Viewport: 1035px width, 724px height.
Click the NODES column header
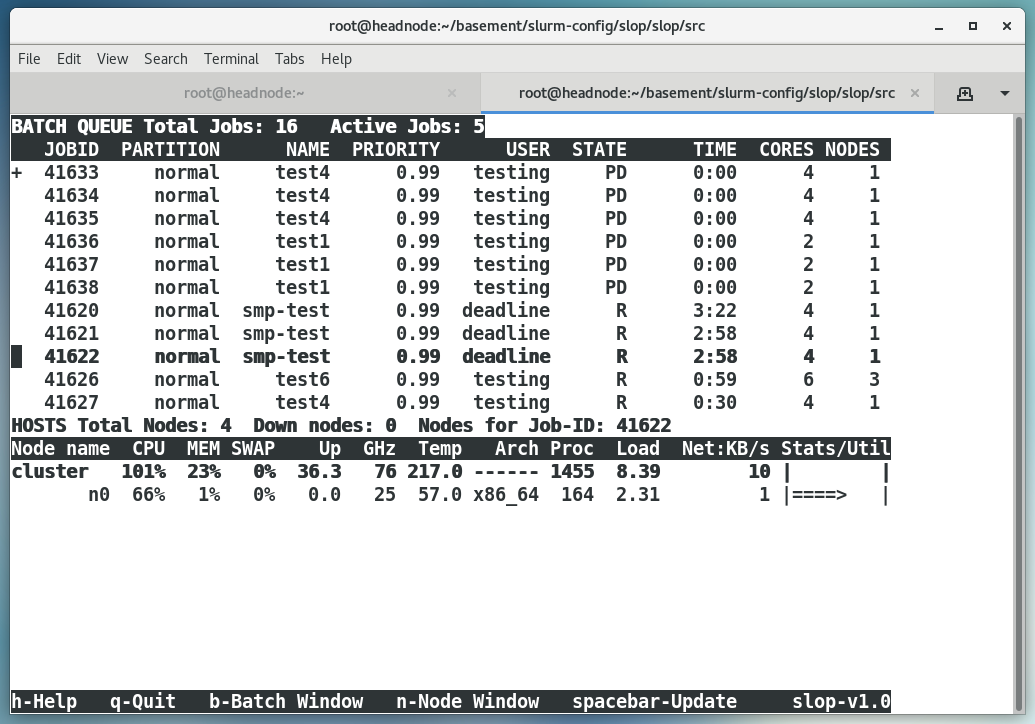(x=852, y=150)
